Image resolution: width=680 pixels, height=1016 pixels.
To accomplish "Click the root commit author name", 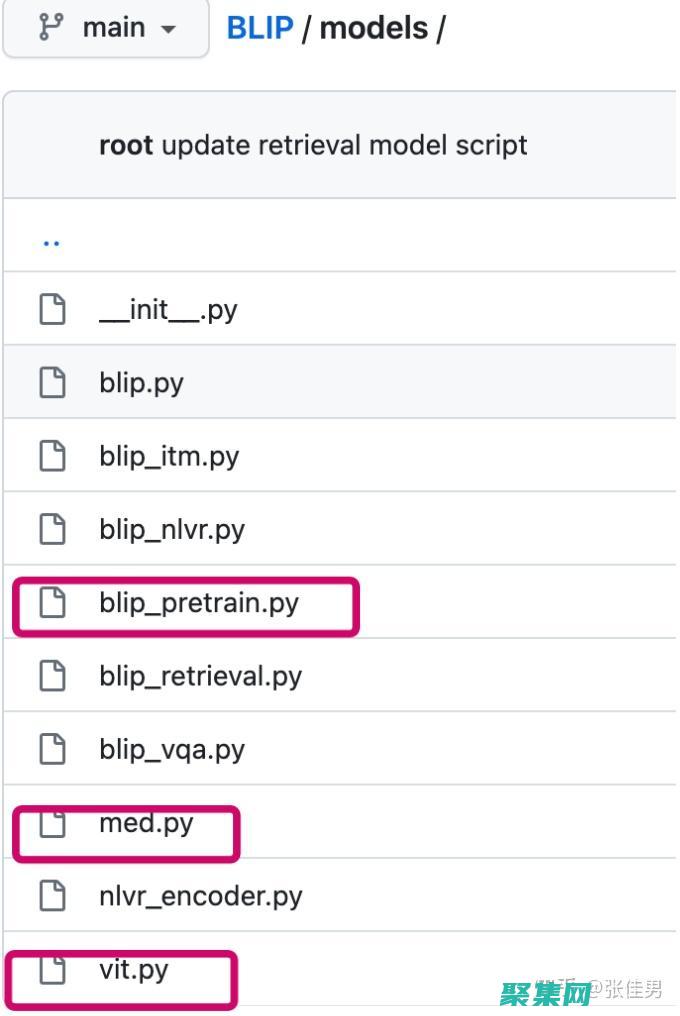I will 126,145.
